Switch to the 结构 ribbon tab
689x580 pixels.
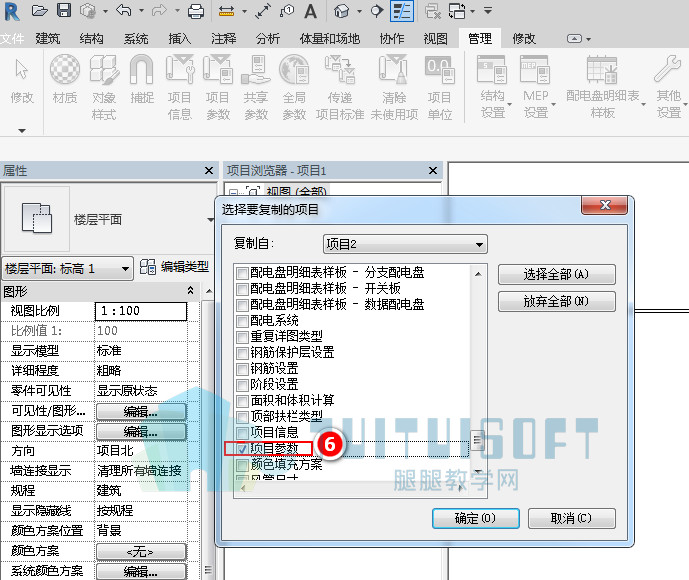coord(91,39)
